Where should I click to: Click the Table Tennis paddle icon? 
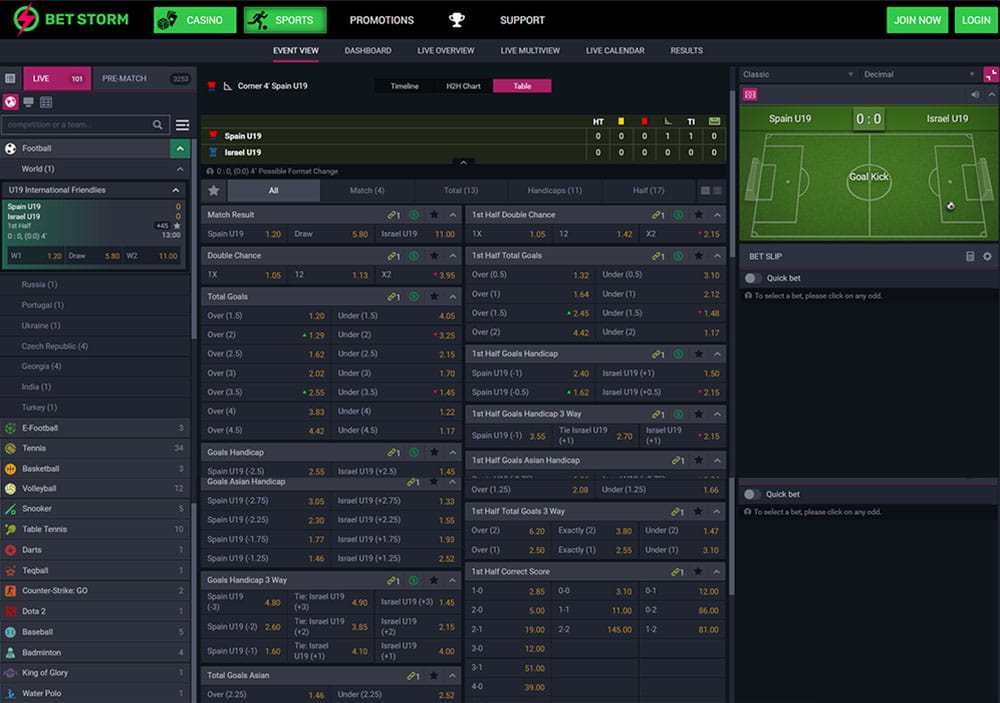coord(11,529)
